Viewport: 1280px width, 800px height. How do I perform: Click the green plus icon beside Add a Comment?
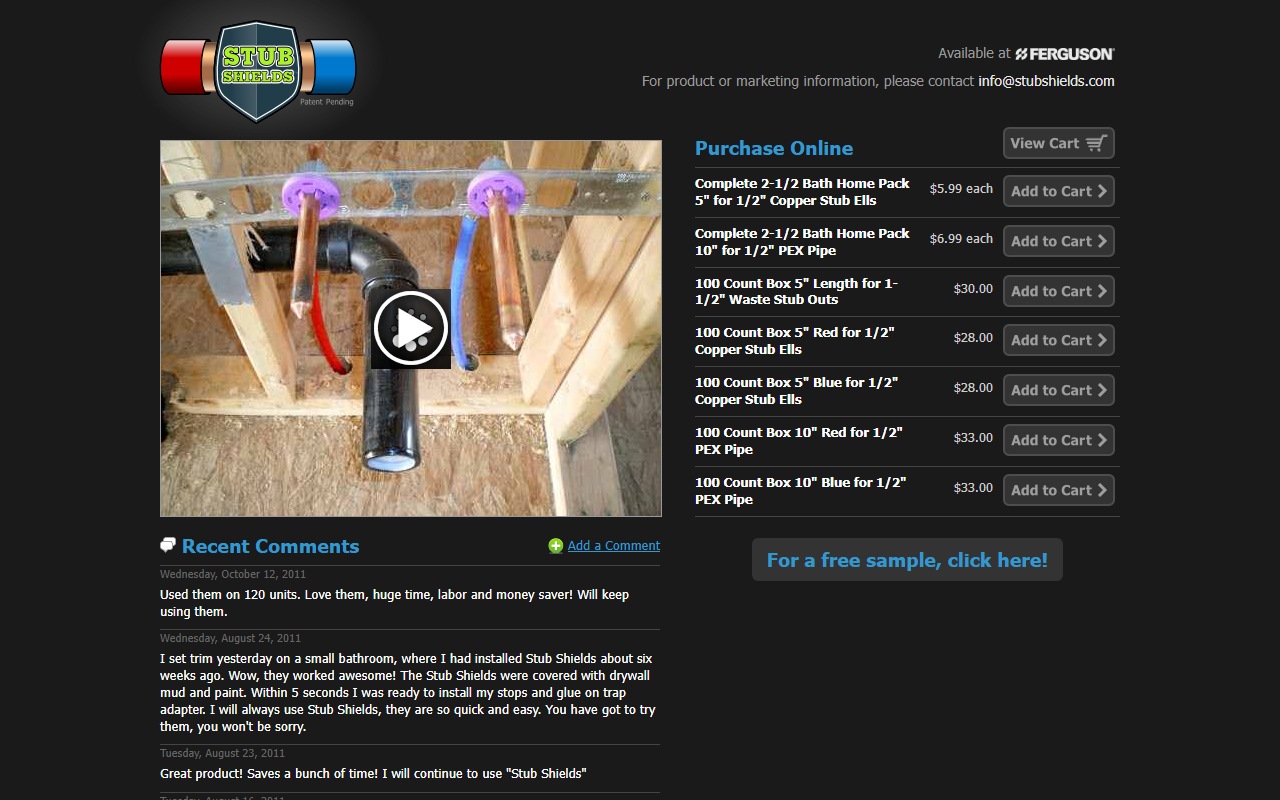tap(556, 546)
